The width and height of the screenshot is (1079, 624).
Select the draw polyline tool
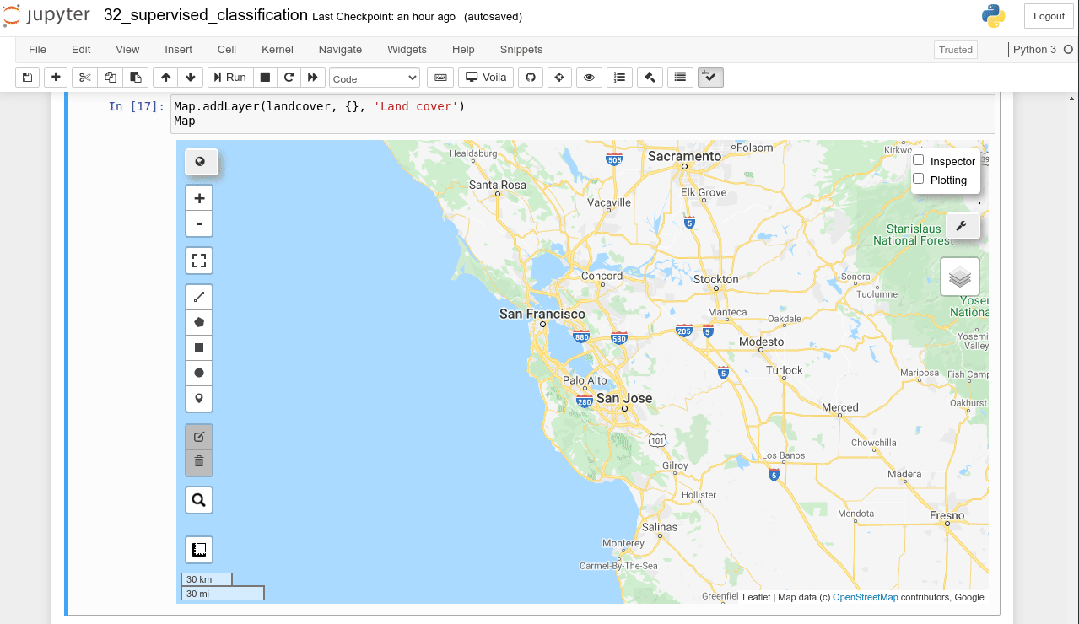tap(199, 296)
